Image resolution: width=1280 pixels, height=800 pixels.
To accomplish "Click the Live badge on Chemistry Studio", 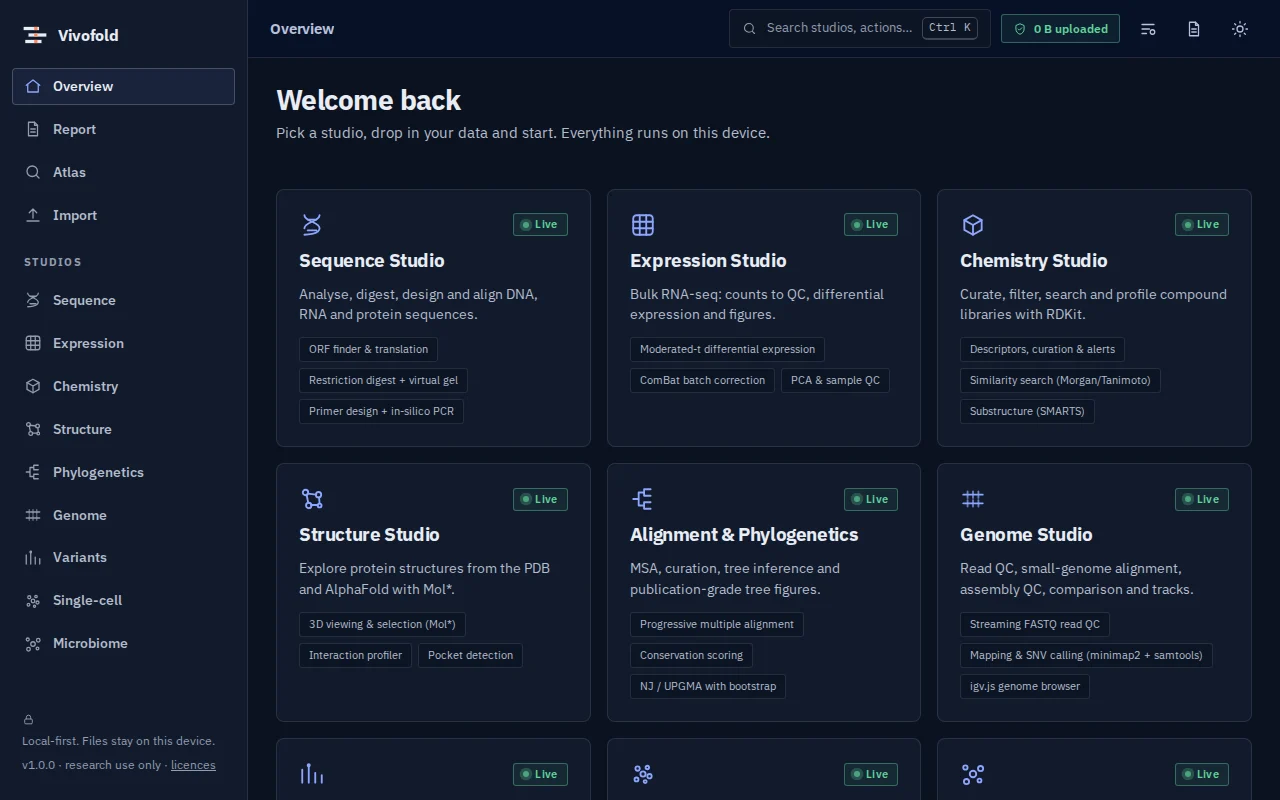I will (x=1202, y=224).
